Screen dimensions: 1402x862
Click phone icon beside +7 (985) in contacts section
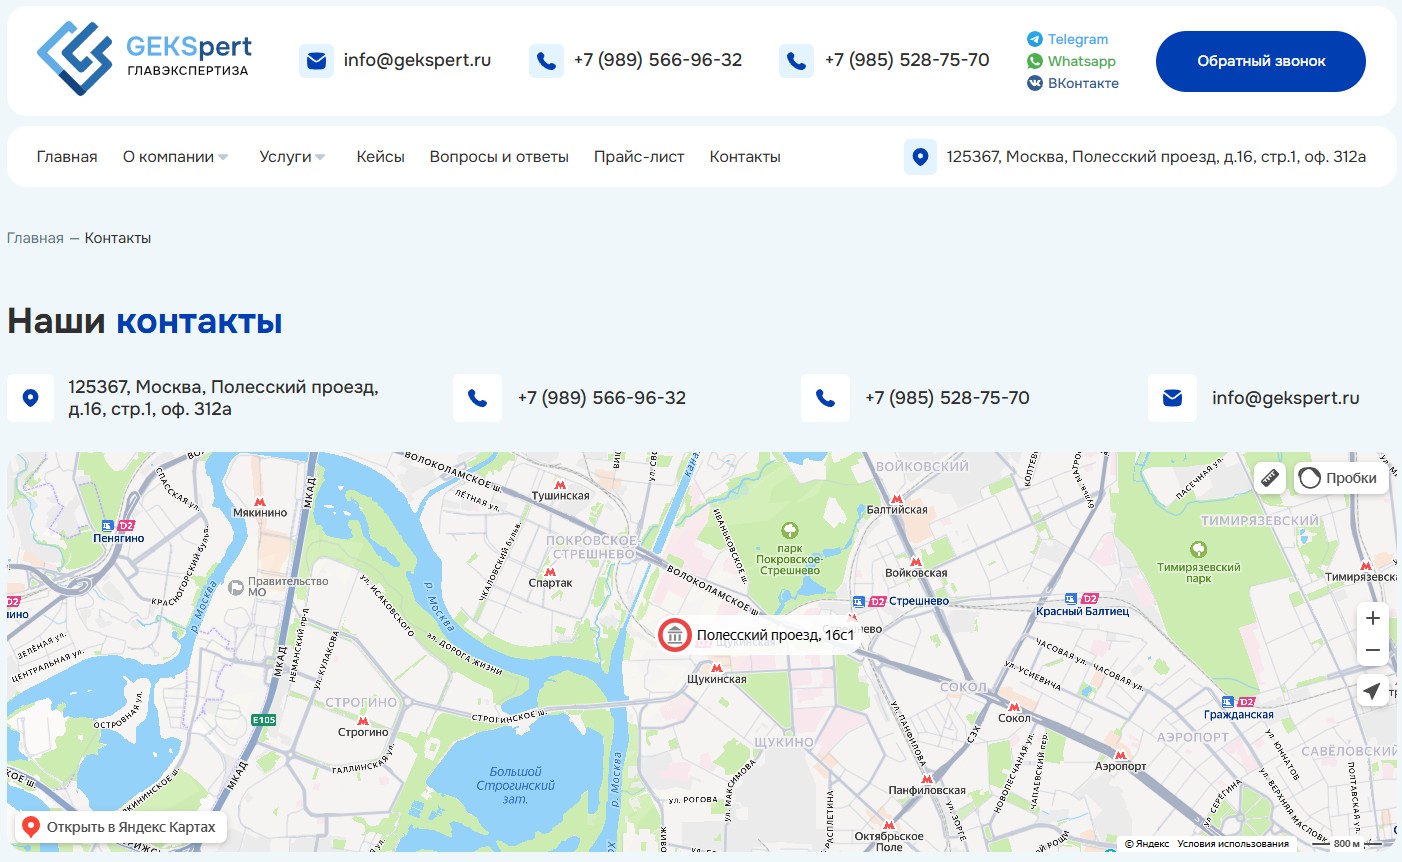[x=825, y=398]
